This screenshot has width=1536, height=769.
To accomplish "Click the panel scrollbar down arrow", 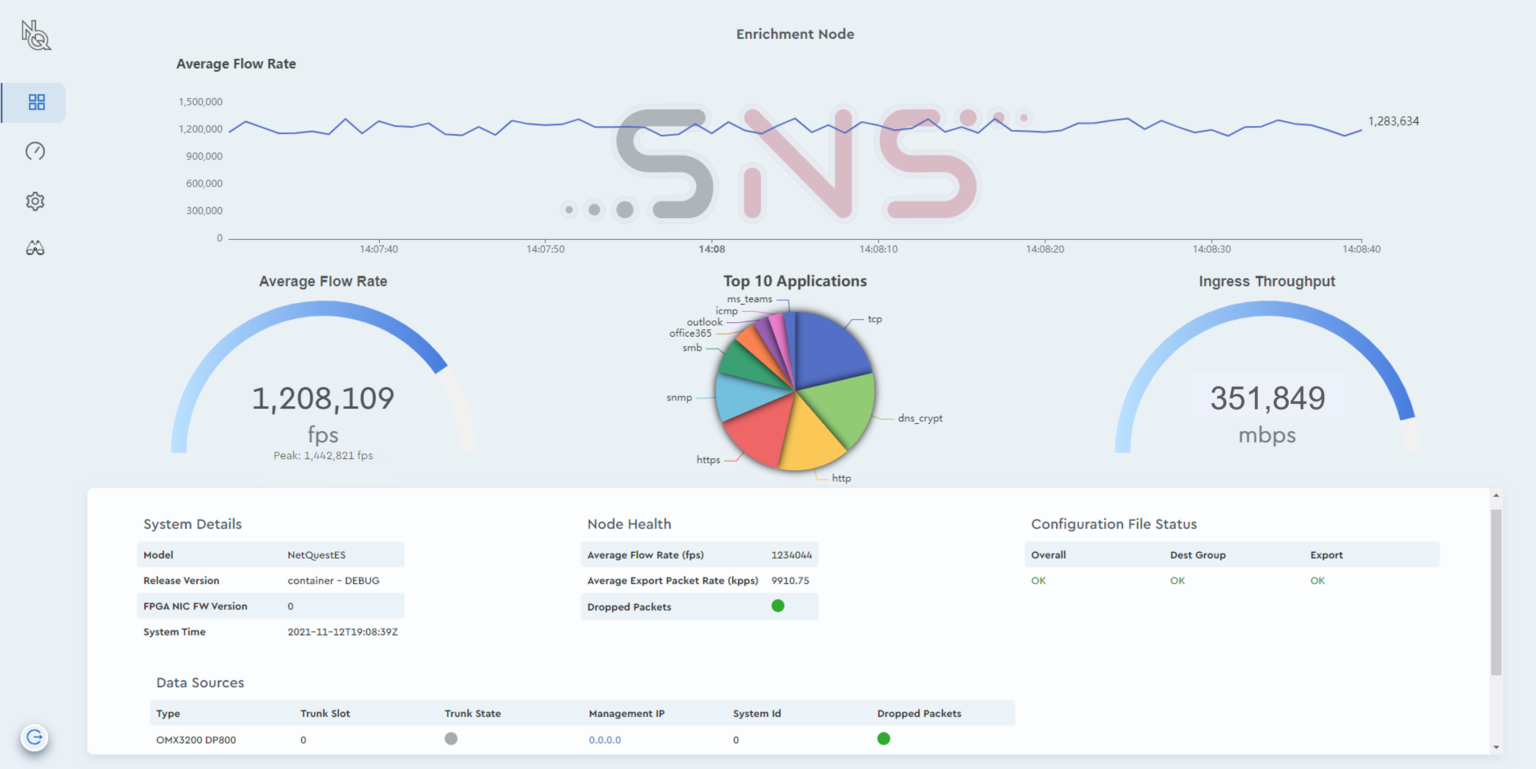I will (1496, 747).
